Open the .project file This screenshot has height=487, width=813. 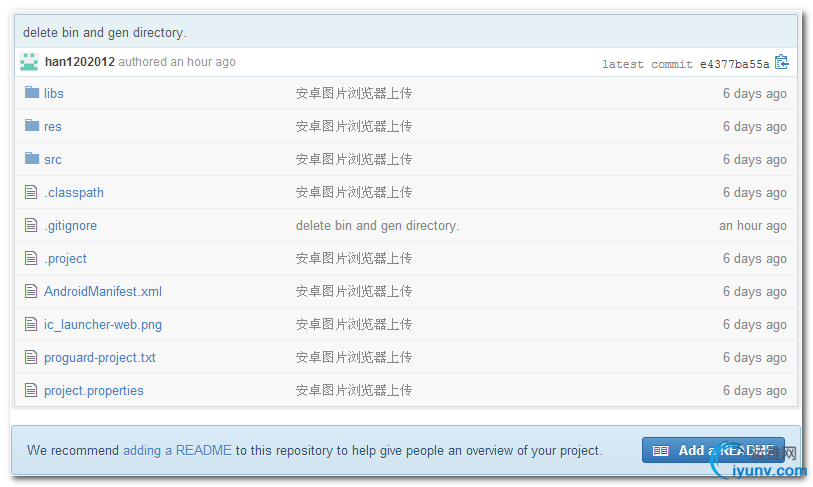65,259
